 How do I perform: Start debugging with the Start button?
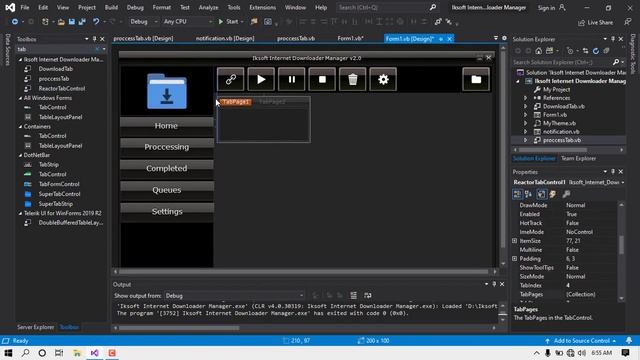click(229, 22)
